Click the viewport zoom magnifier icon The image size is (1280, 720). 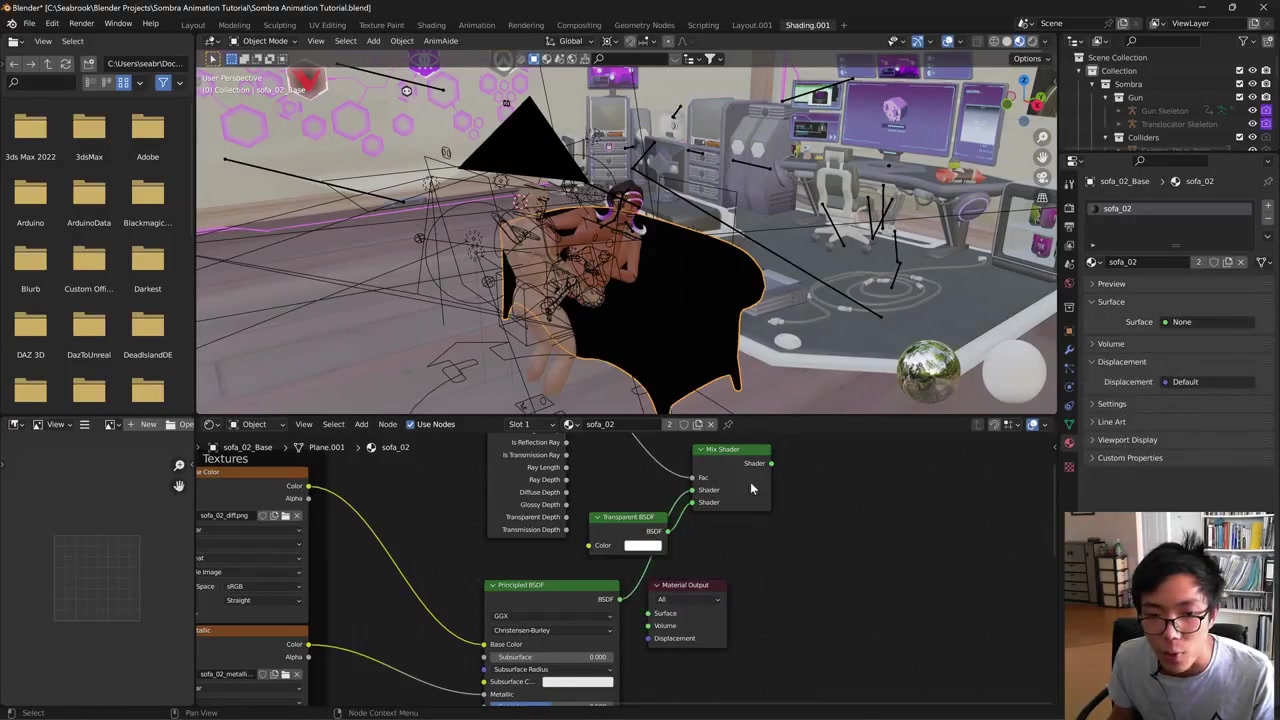[1042, 137]
